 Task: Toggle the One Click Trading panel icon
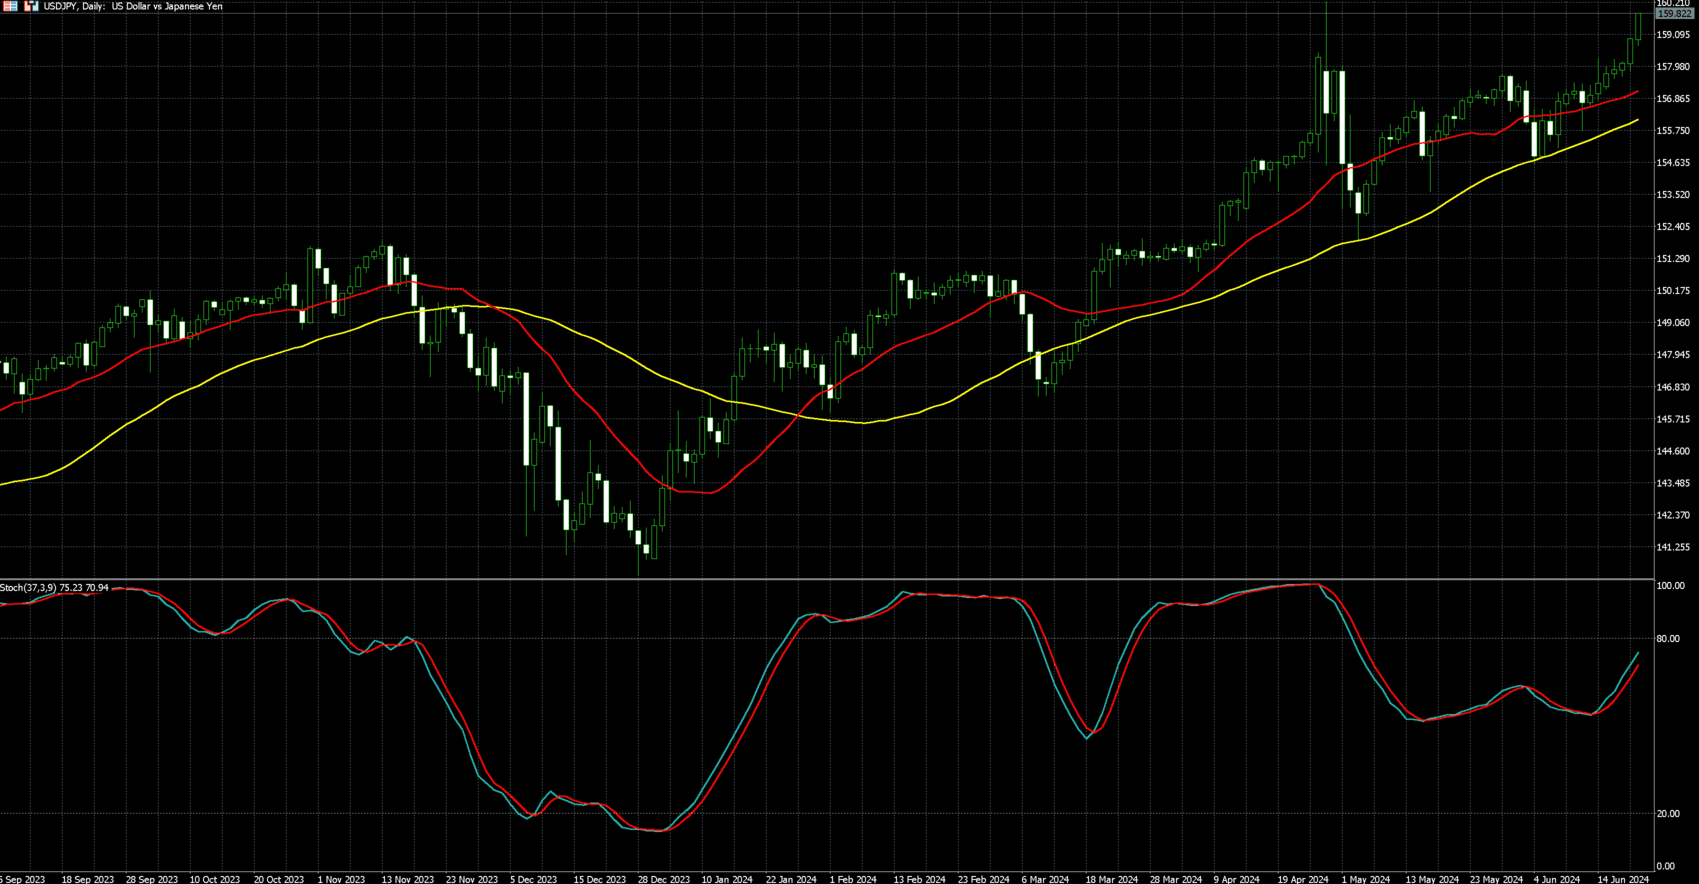(31, 6)
